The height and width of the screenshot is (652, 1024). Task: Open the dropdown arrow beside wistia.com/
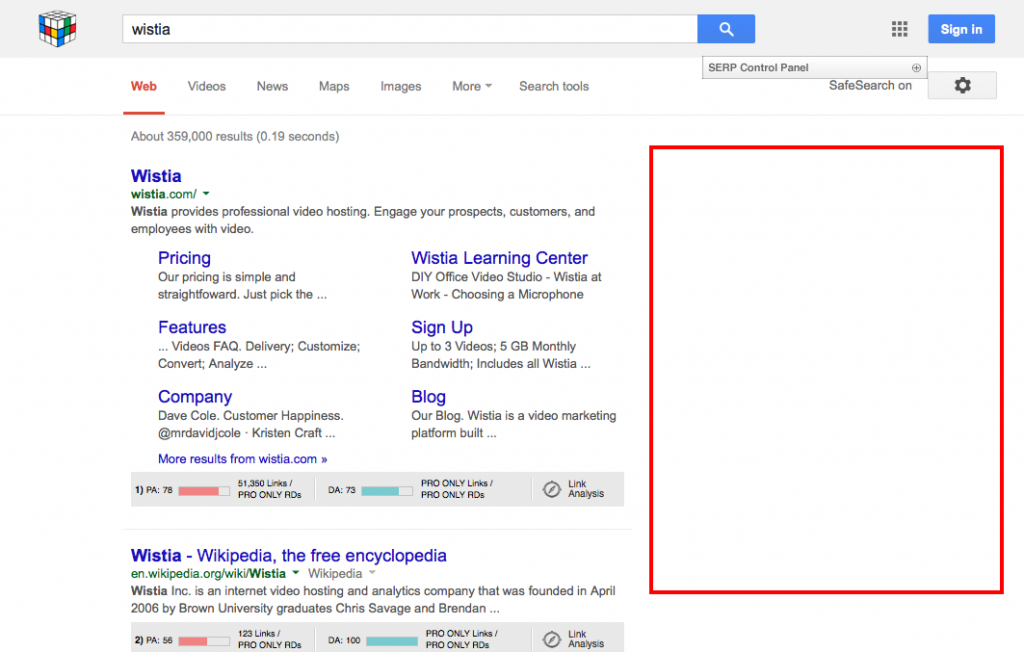tap(206, 193)
